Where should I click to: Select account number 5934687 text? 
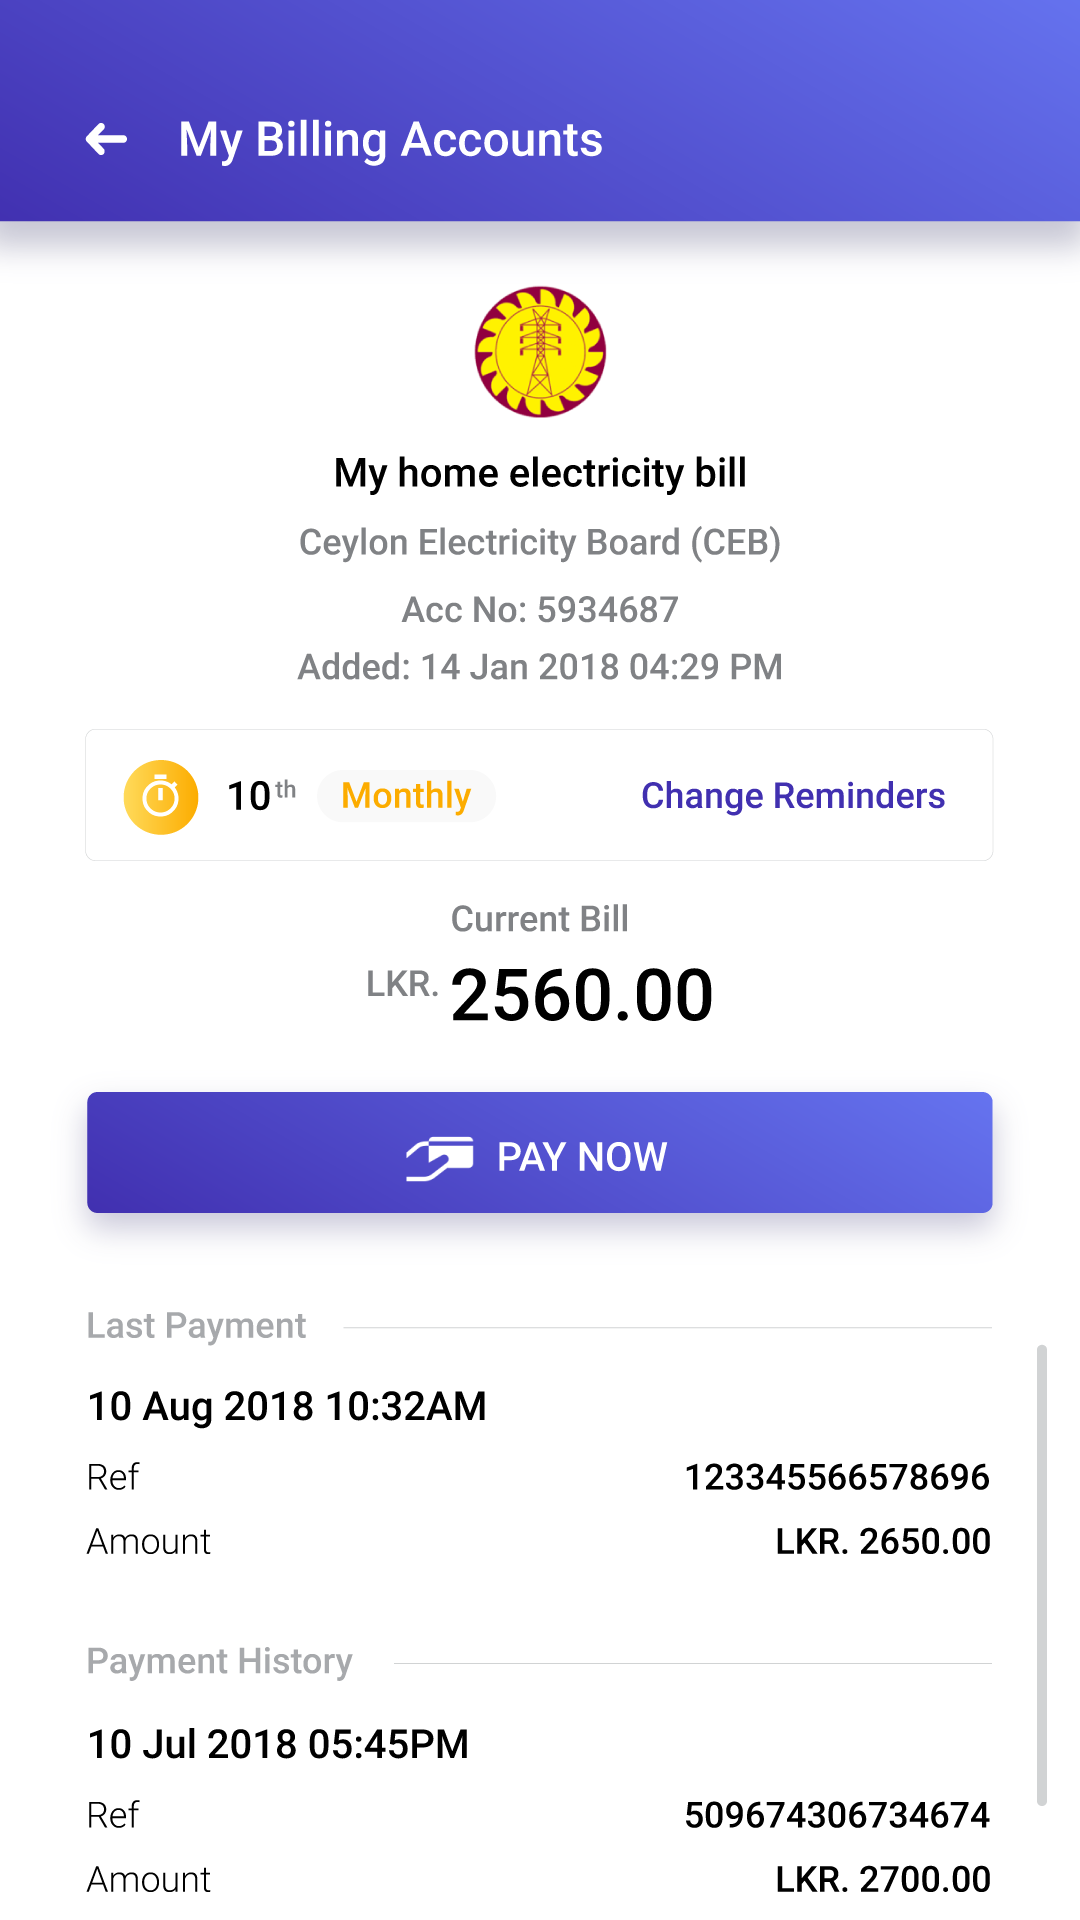pos(540,609)
